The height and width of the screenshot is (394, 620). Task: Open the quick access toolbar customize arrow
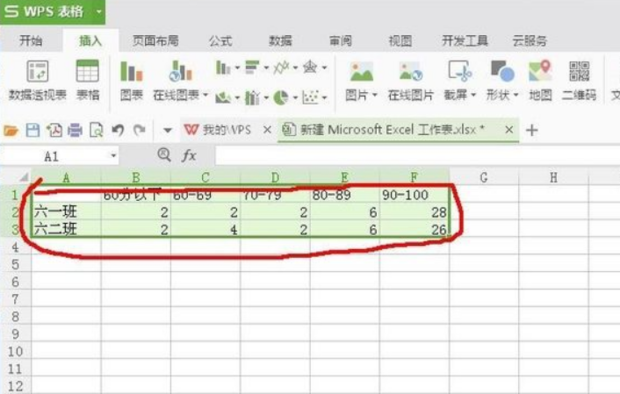tap(168, 130)
